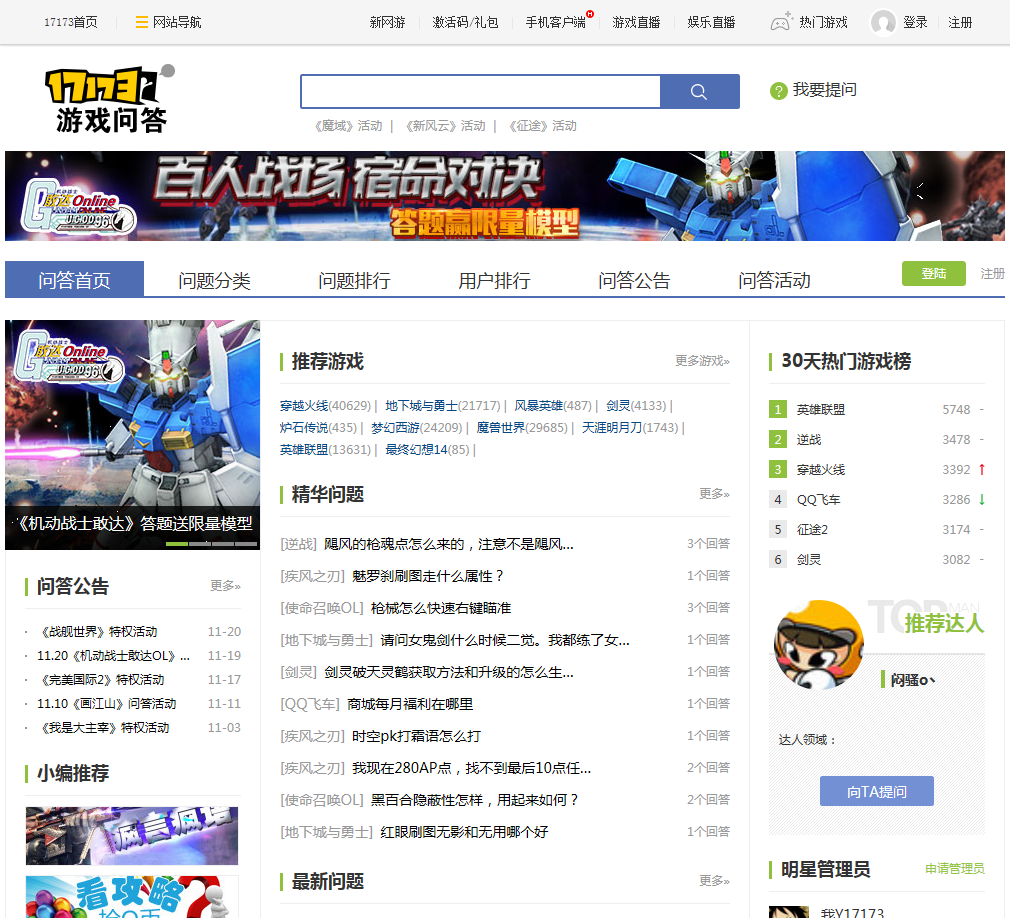Open question 商城每月福利在哪里

tap(410, 704)
